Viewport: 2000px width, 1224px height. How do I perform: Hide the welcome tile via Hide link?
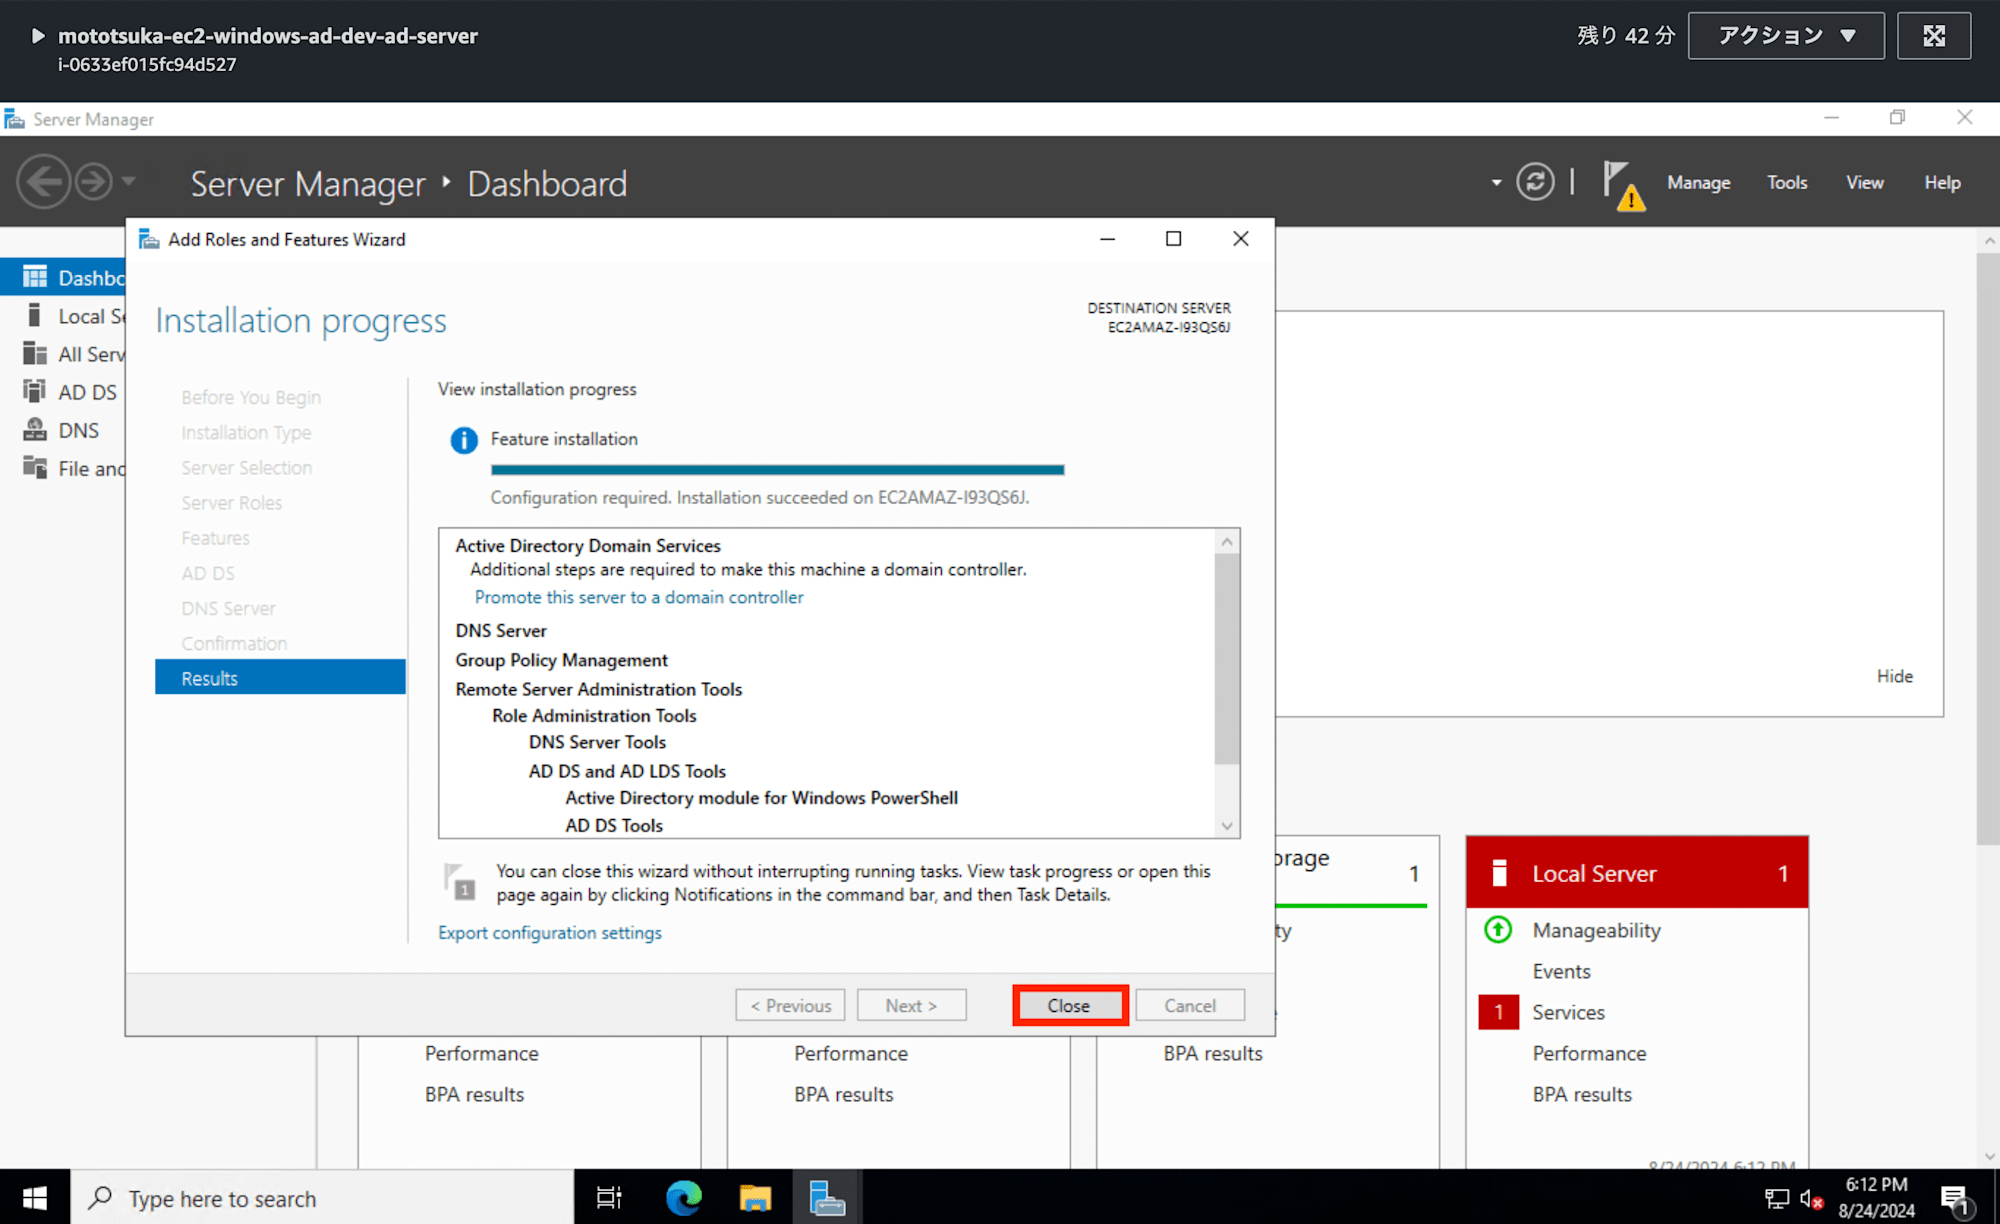[x=1894, y=676]
